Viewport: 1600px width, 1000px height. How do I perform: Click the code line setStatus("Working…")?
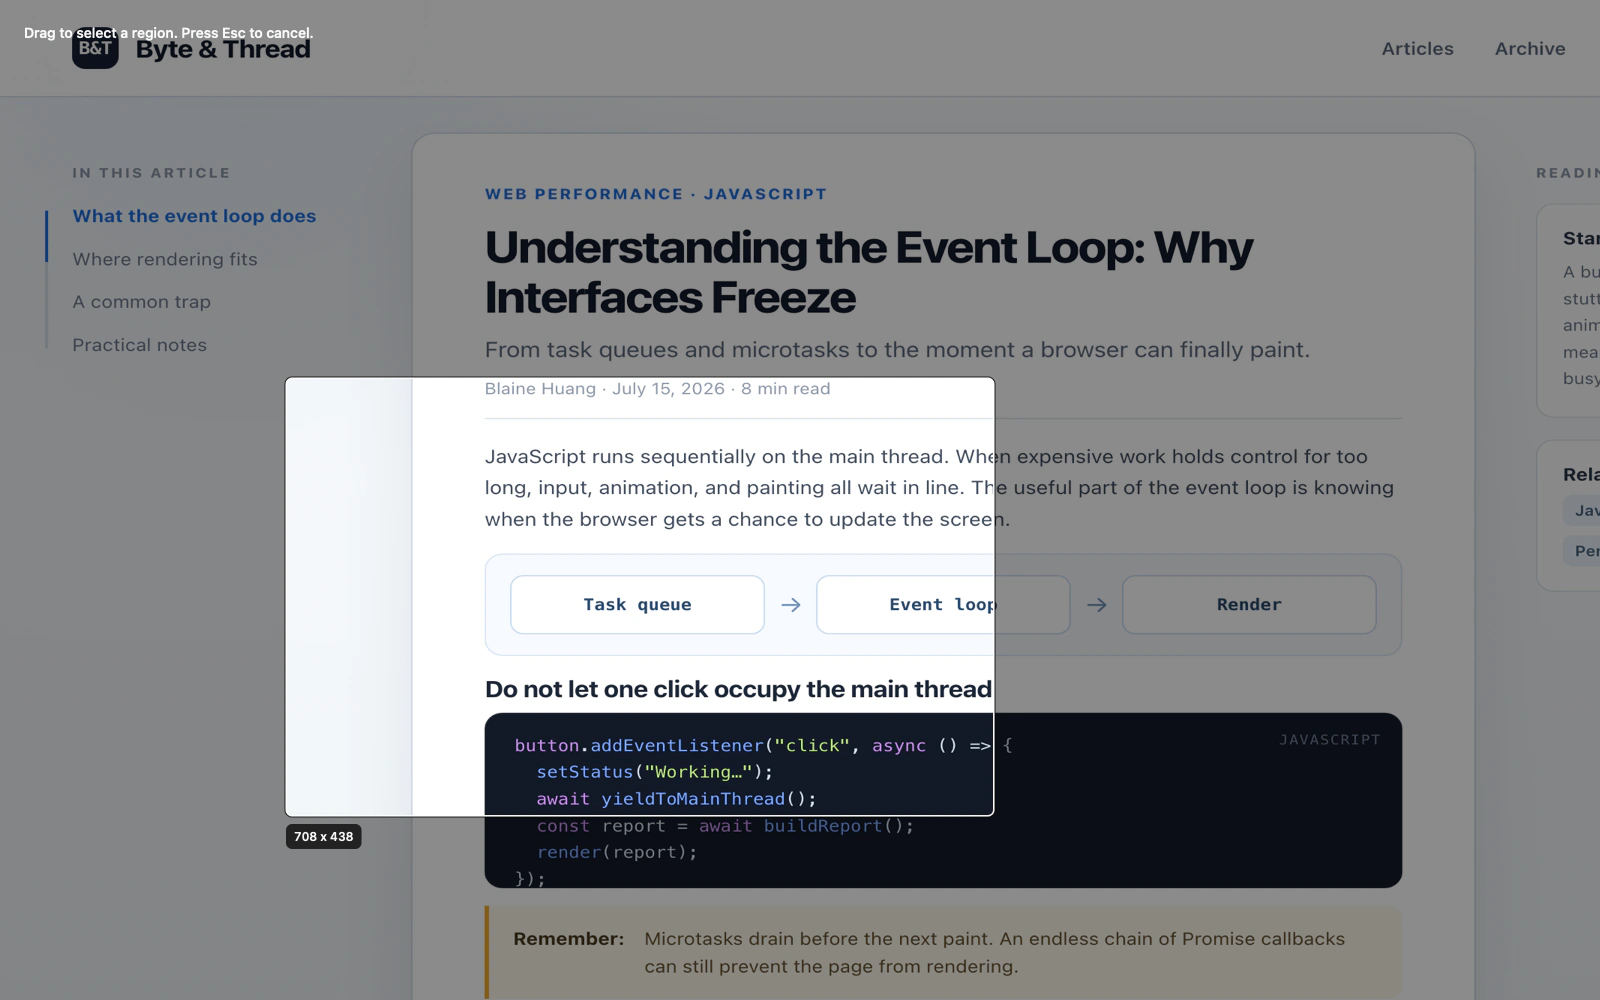pyautogui.click(x=654, y=772)
